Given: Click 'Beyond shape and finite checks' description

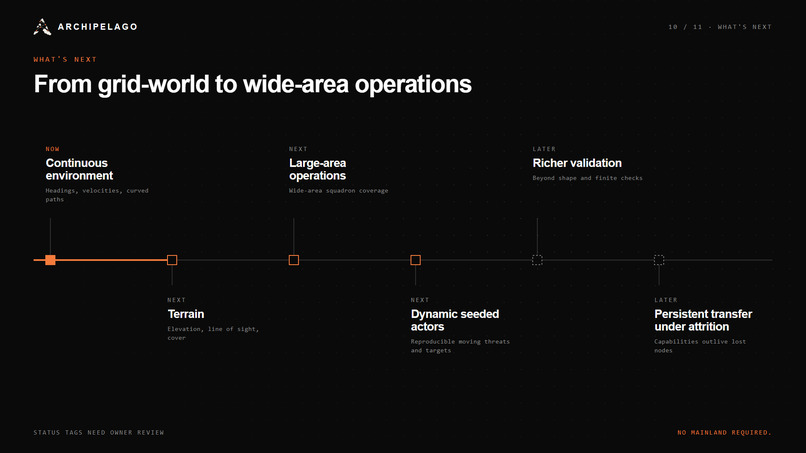Looking at the screenshot, I should 588,178.
